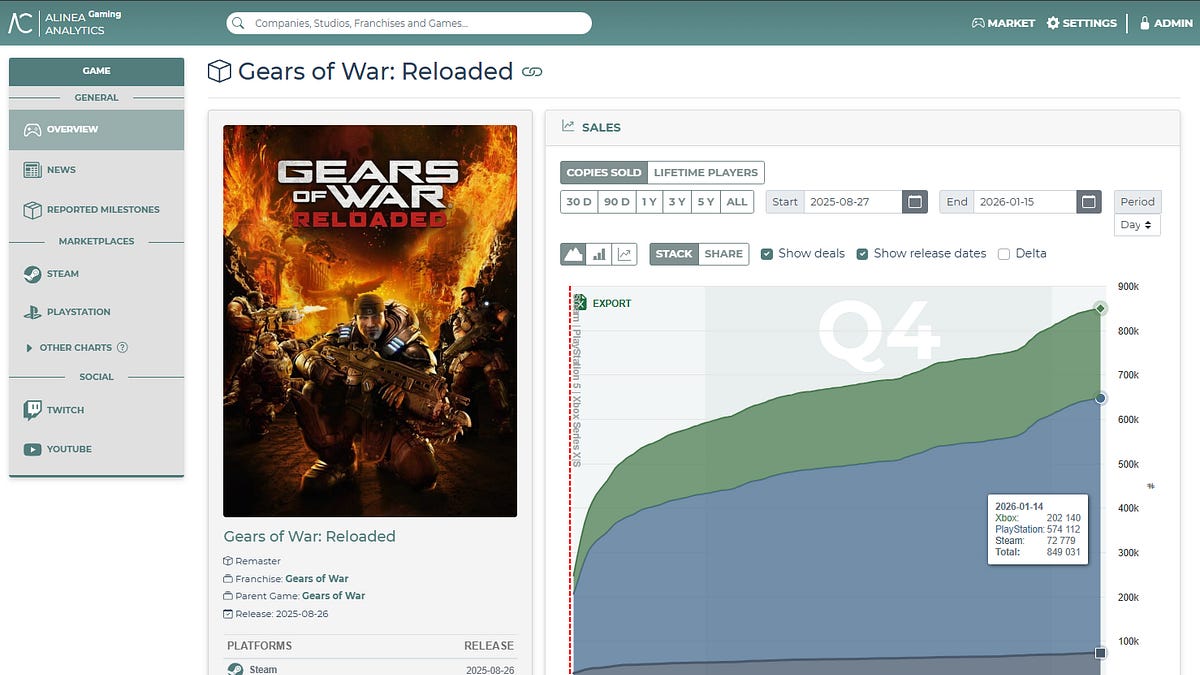This screenshot has width=1200, height=675.
Task: Select the SHARE display mode
Action: (724, 254)
